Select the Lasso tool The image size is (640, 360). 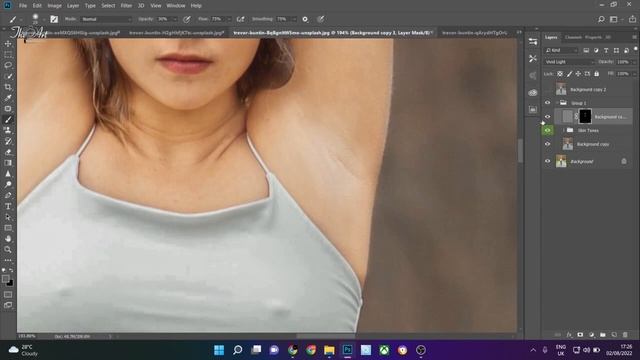8,65
